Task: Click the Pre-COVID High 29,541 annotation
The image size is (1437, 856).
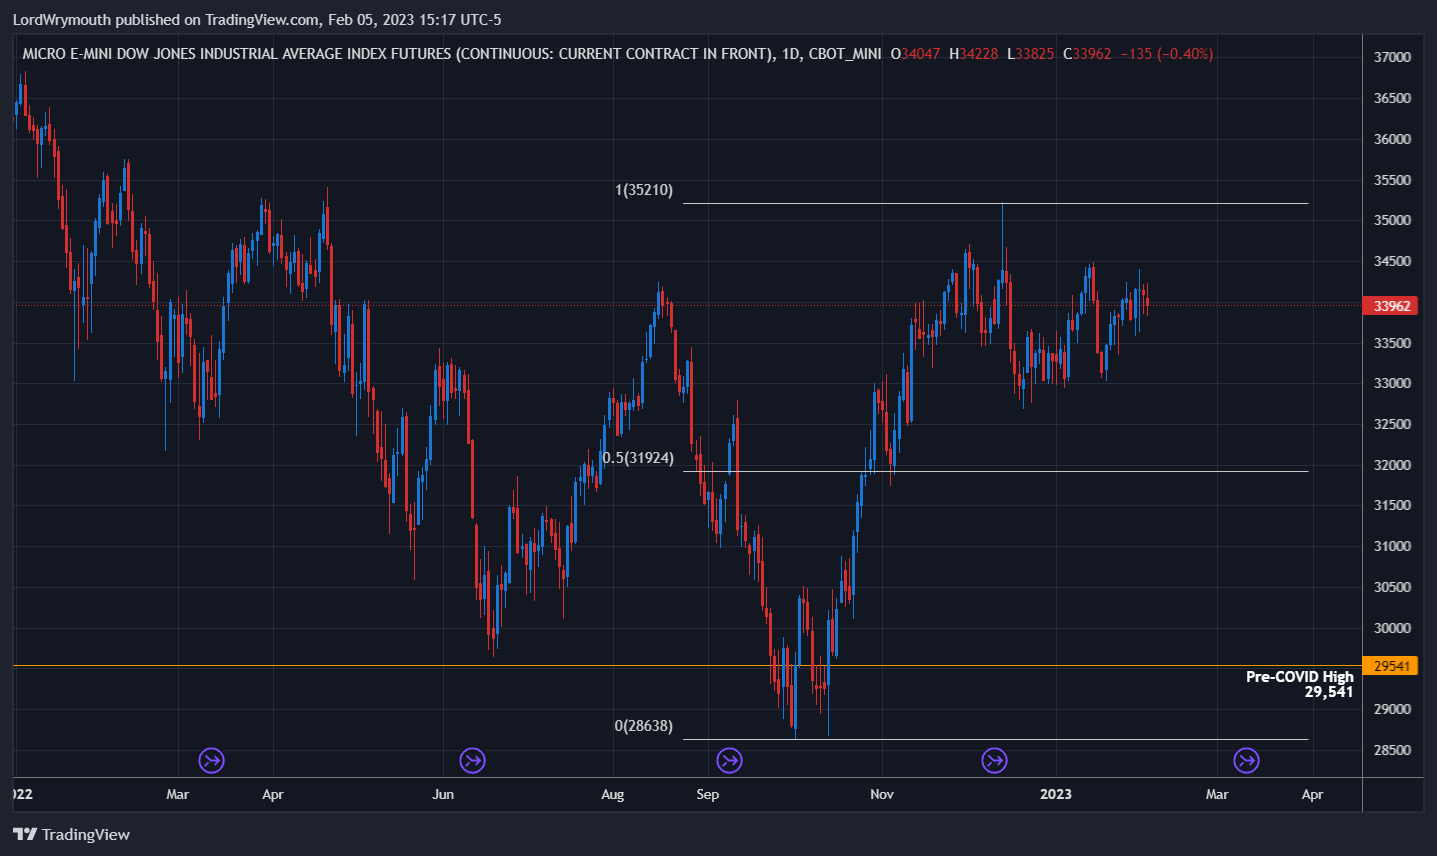Action: 1299,684
